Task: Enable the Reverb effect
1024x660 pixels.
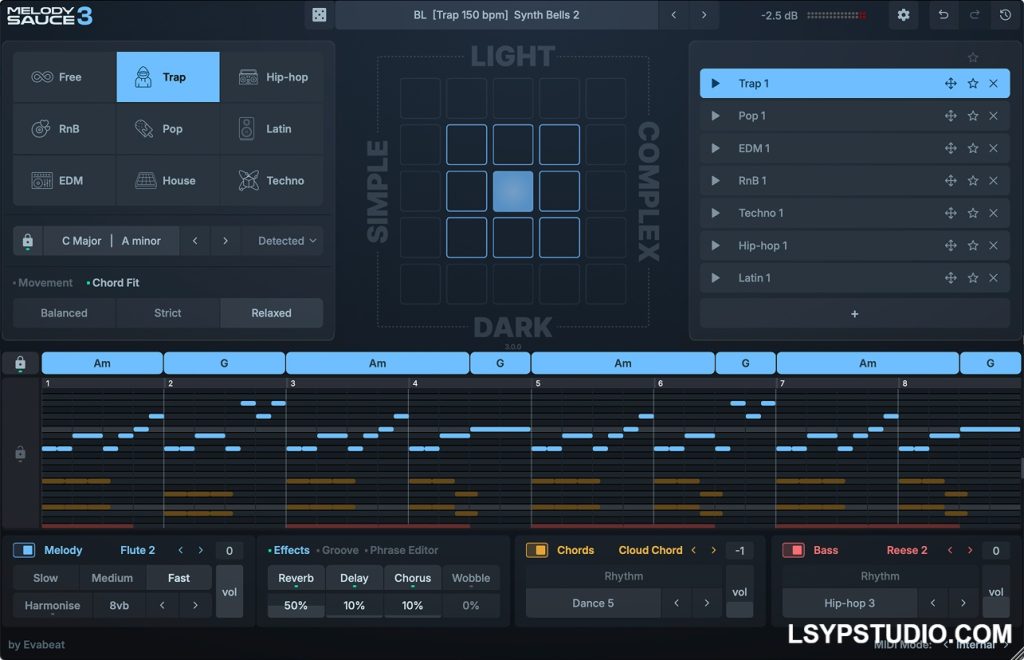Action: (x=296, y=578)
